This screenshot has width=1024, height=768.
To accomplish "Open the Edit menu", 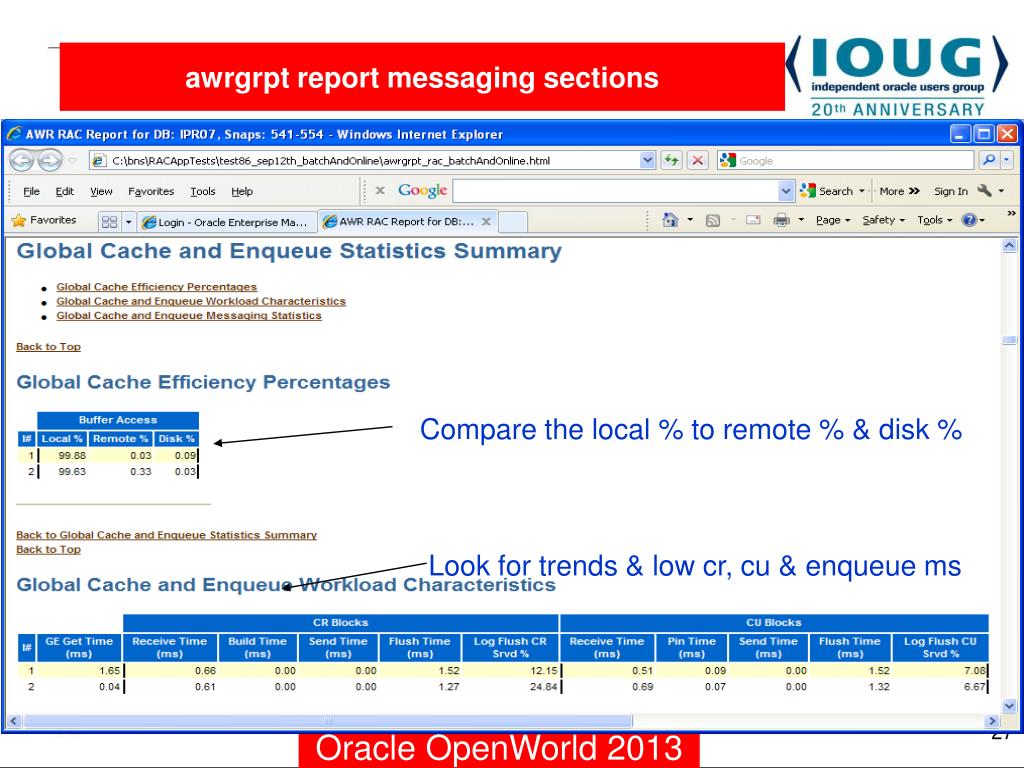I will (64, 191).
